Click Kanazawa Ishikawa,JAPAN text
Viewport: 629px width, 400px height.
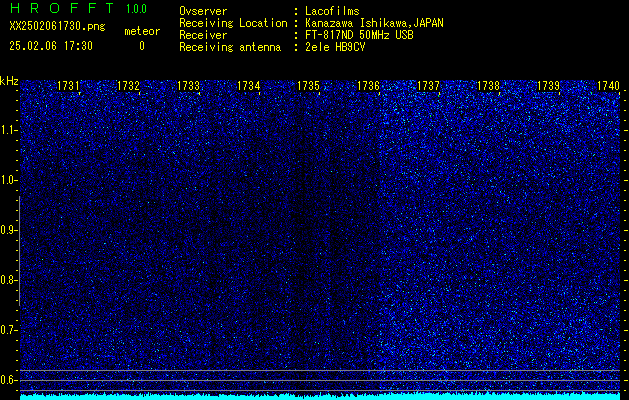click(x=374, y=23)
